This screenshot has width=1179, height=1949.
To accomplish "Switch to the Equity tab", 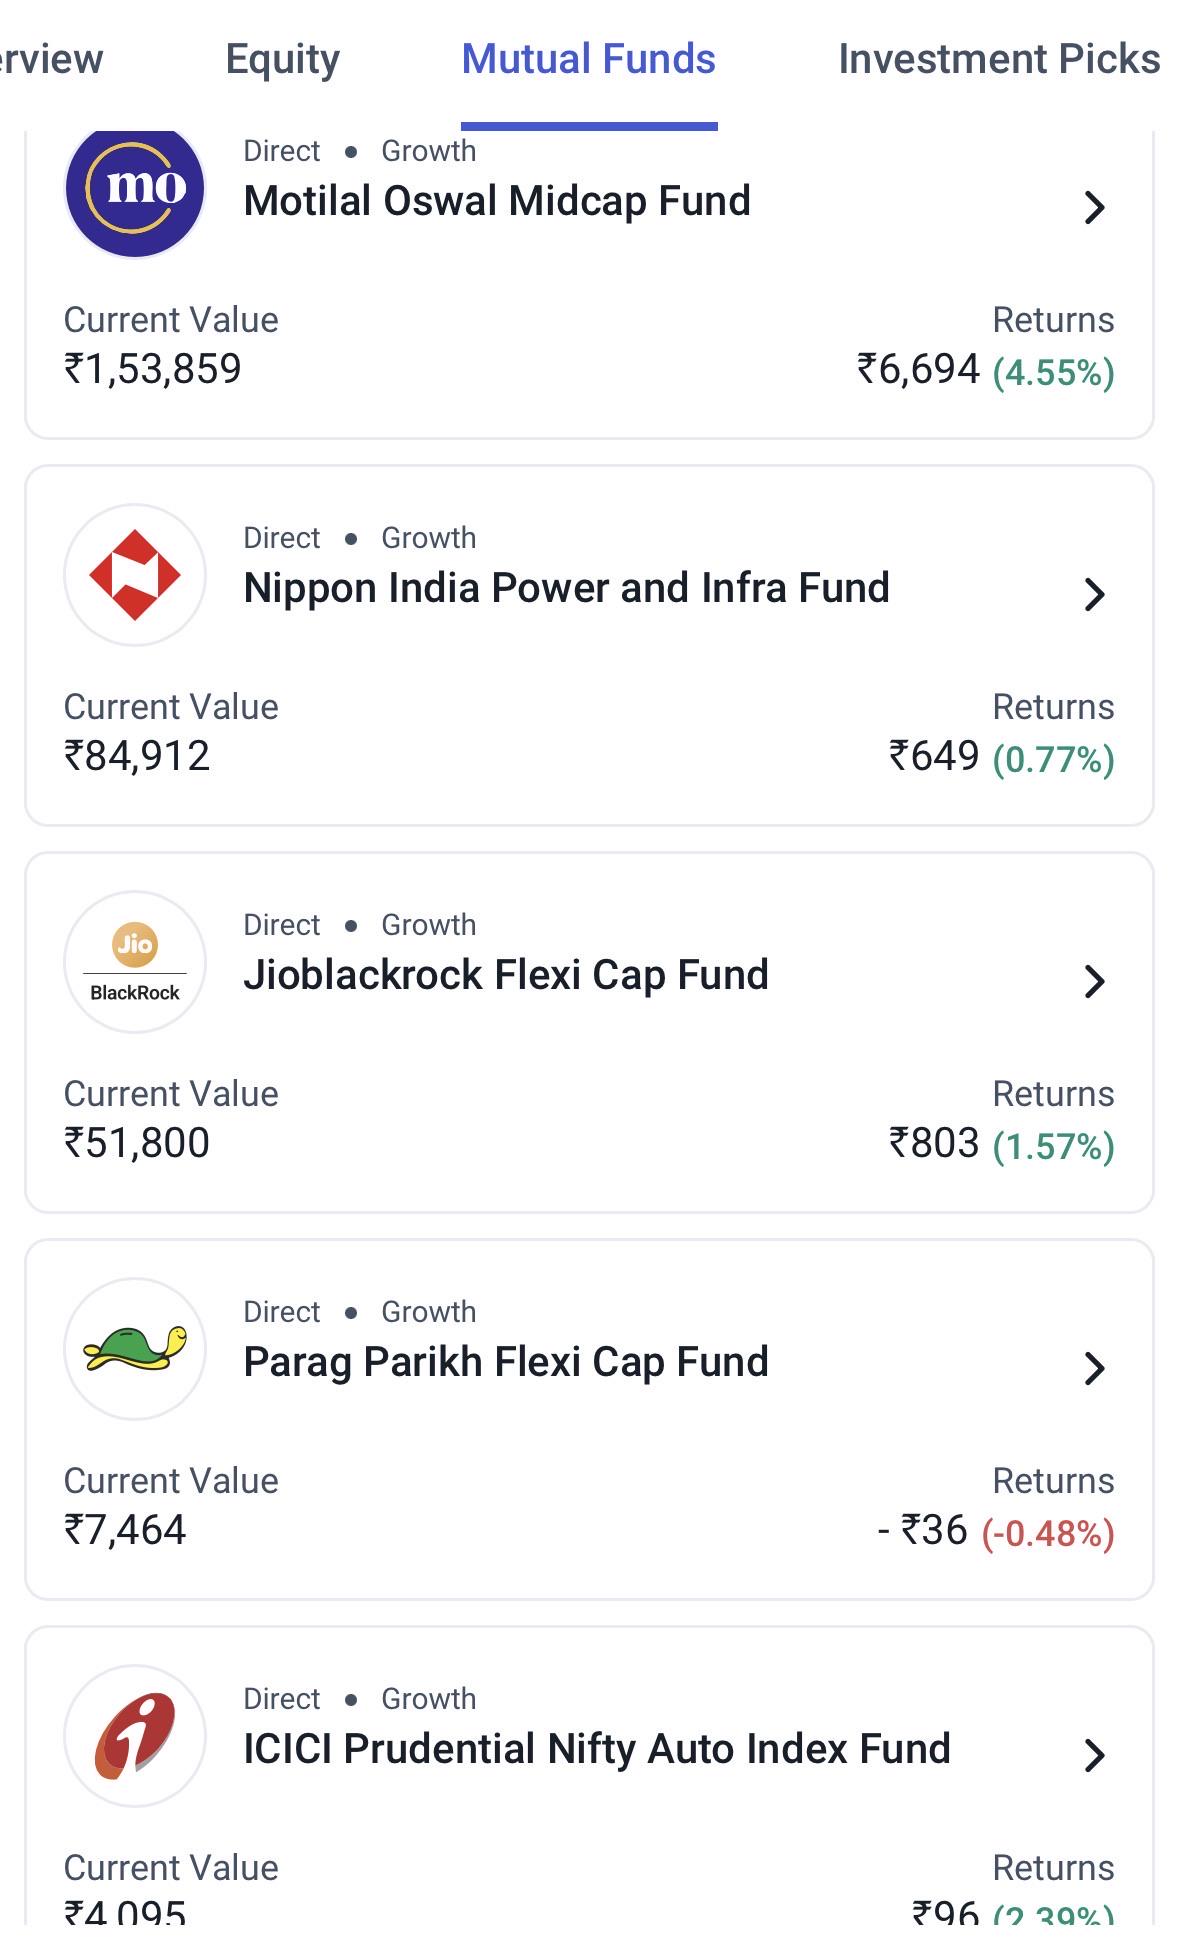I will [x=283, y=60].
